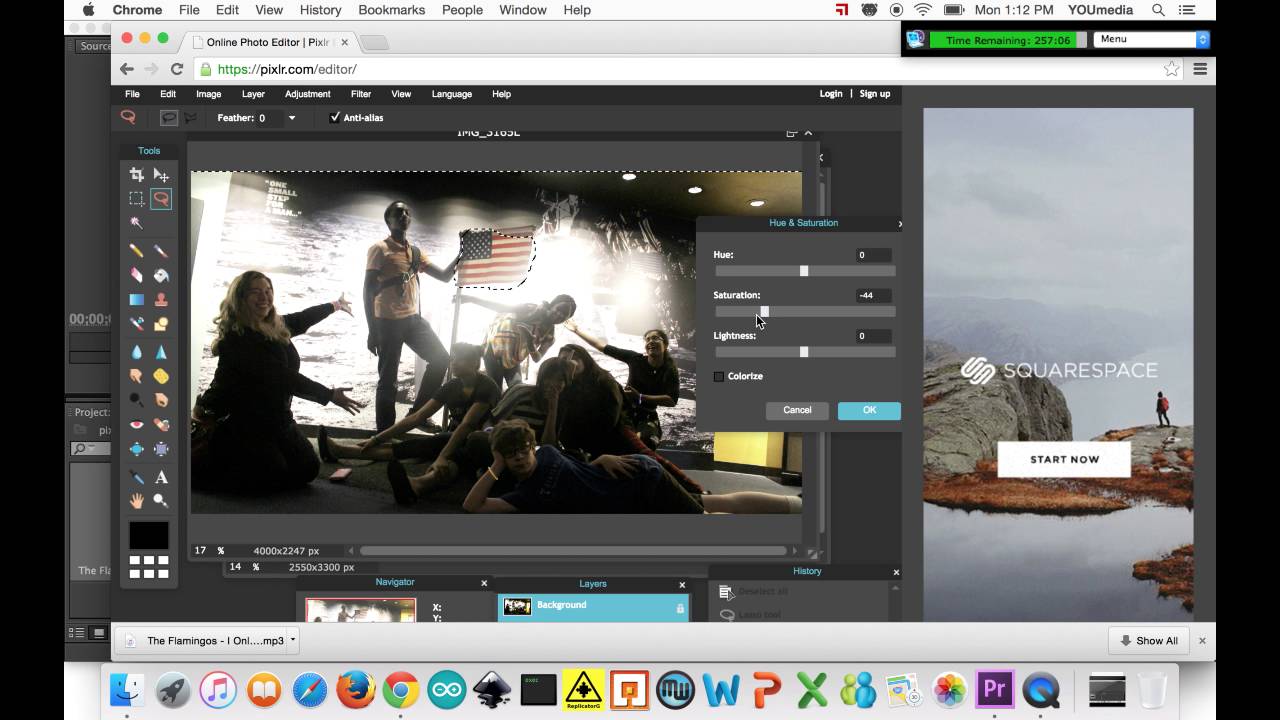Select the Red Eye Reduction tool
The width and height of the screenshot is (1280, 720).
pyautogui.click(x=137, y=425)
